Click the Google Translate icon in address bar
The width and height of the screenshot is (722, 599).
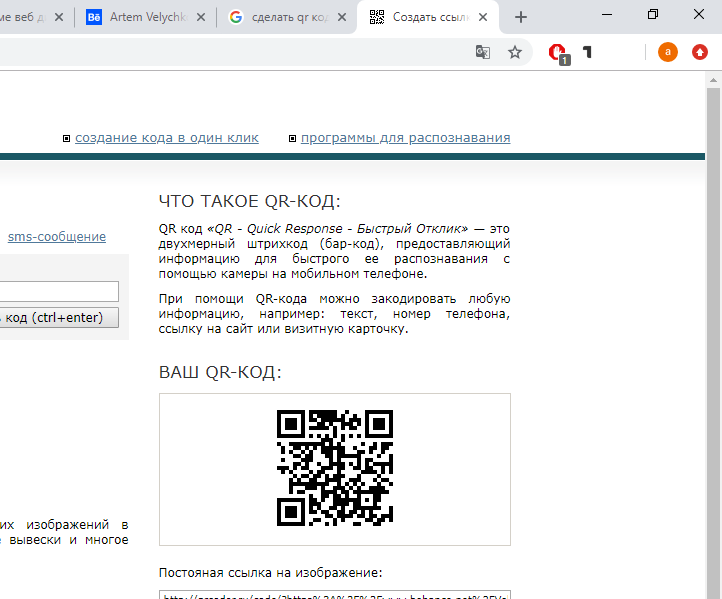(x=483, y=52)
